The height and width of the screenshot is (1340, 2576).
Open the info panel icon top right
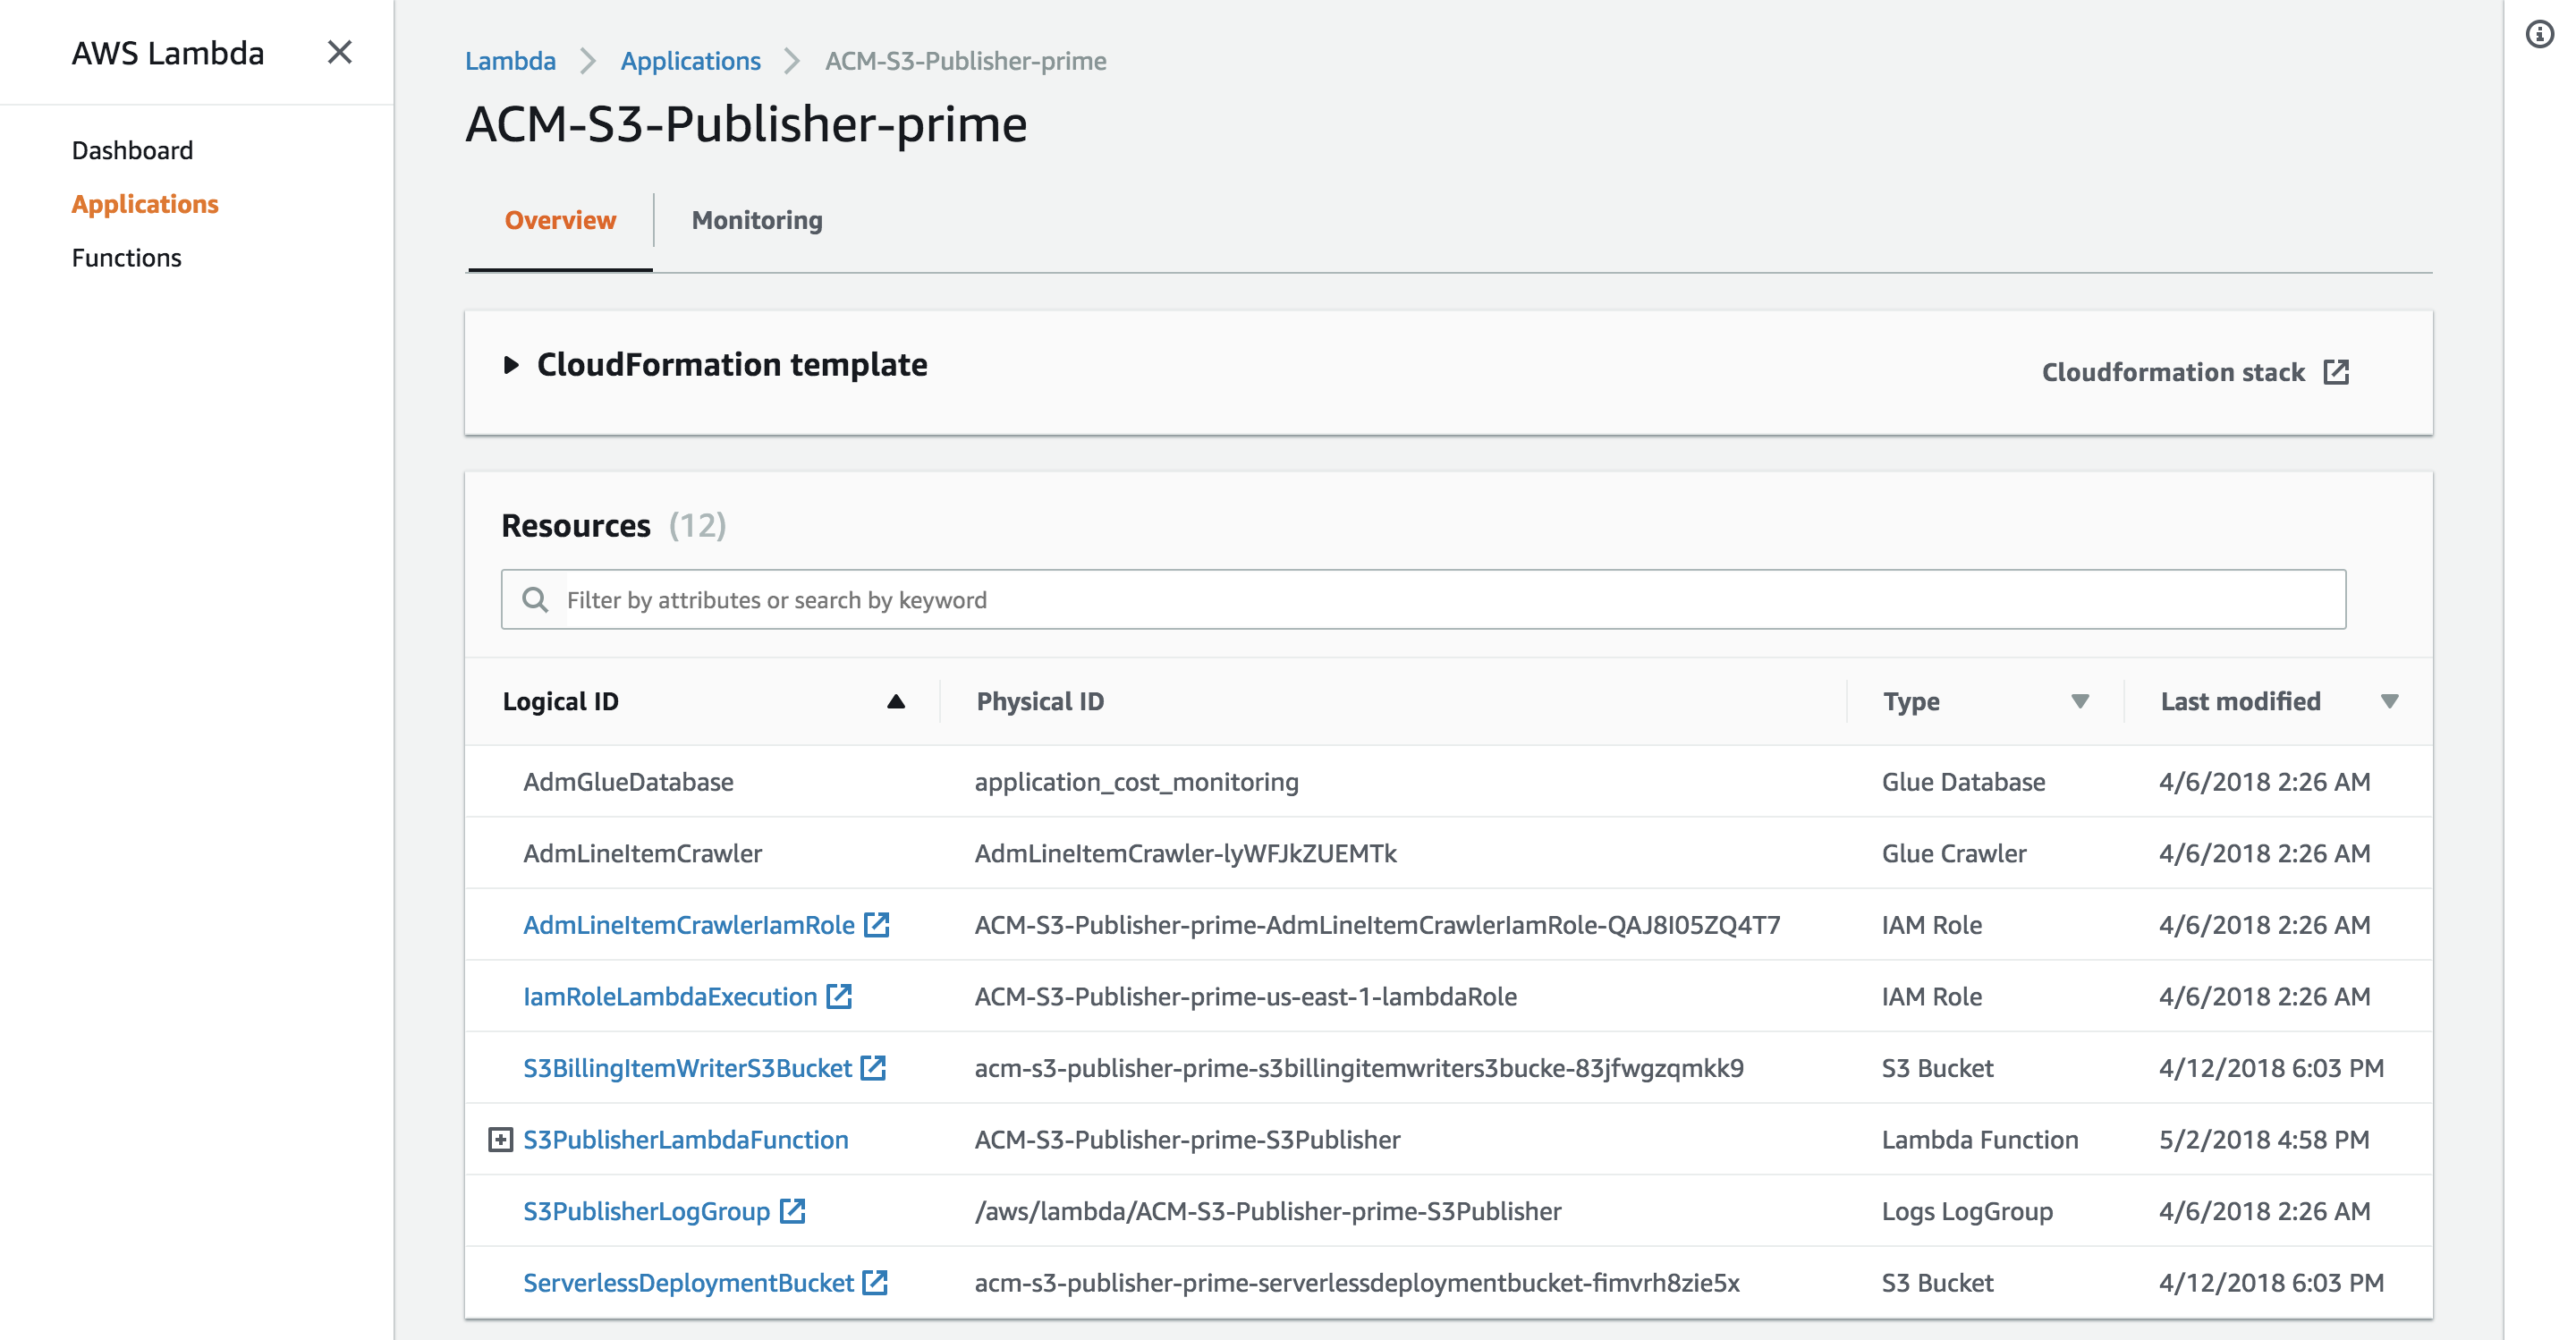tap(2541, 36)
